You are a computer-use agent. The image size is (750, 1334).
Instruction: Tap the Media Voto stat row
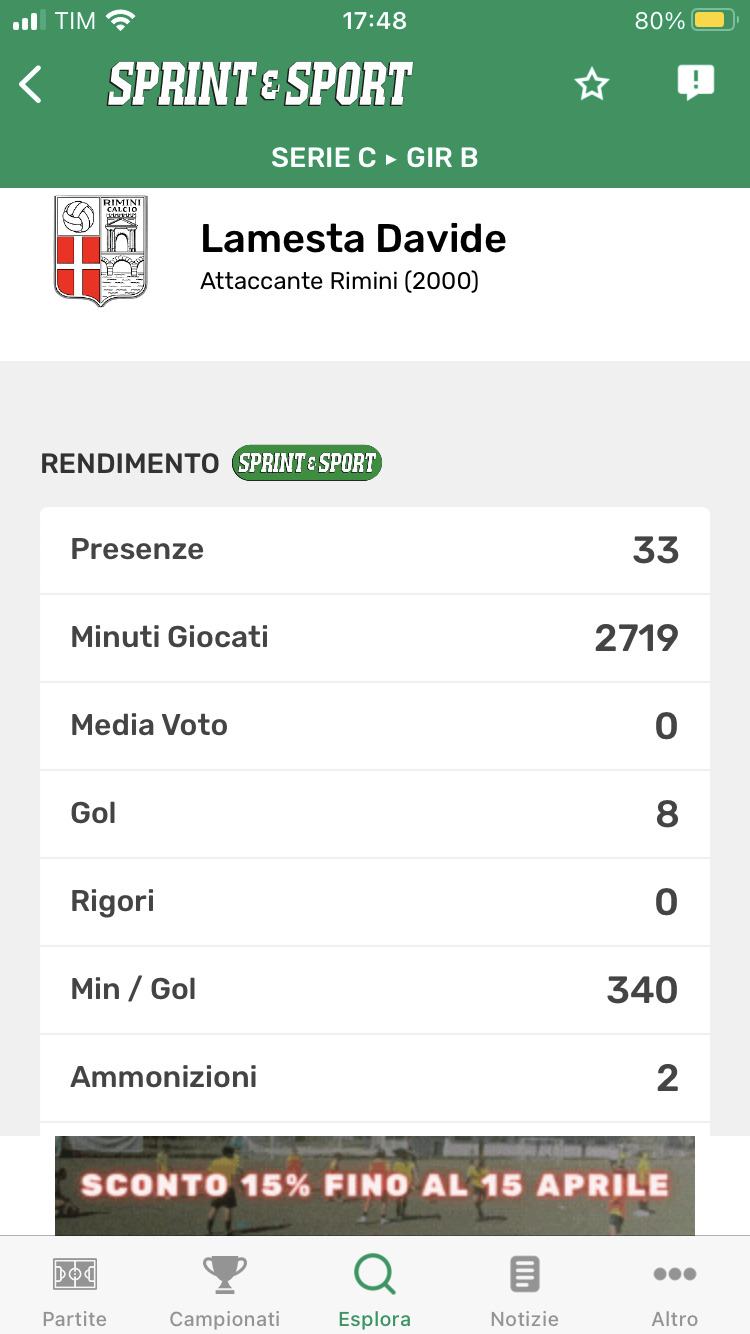(375, 726)
